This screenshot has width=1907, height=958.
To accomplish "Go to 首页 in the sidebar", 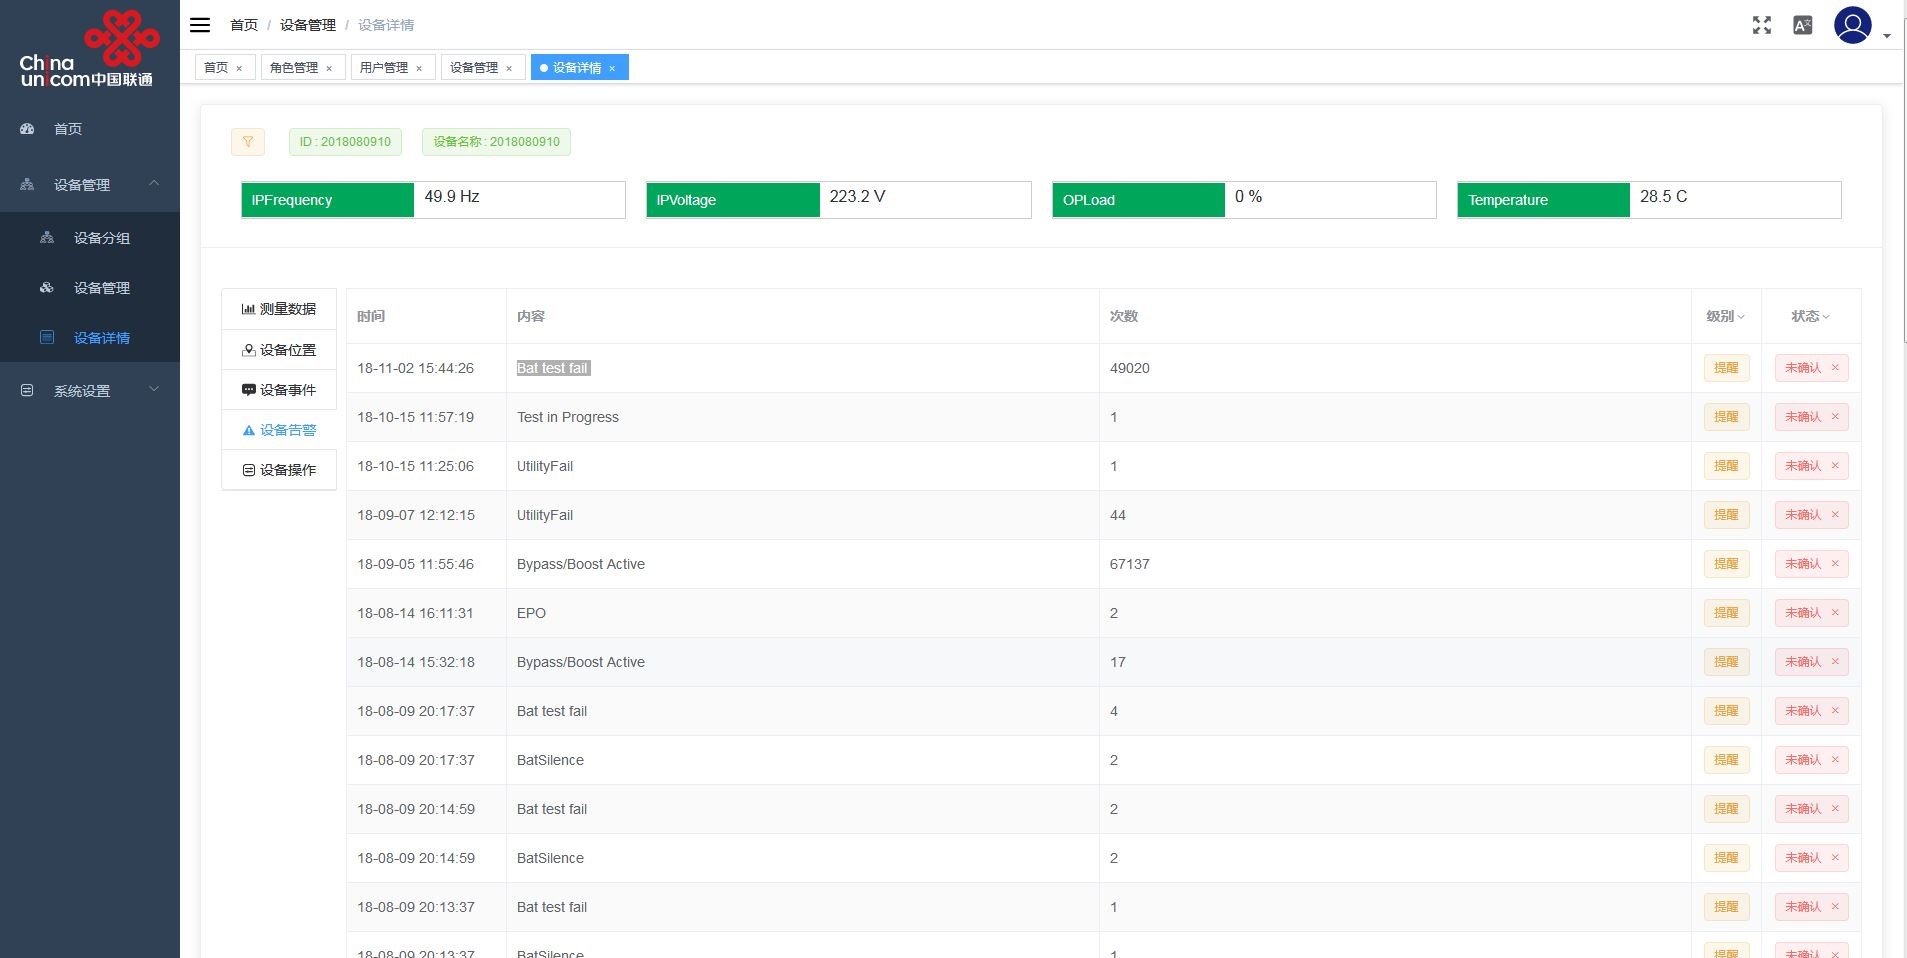I will point(68,129).
